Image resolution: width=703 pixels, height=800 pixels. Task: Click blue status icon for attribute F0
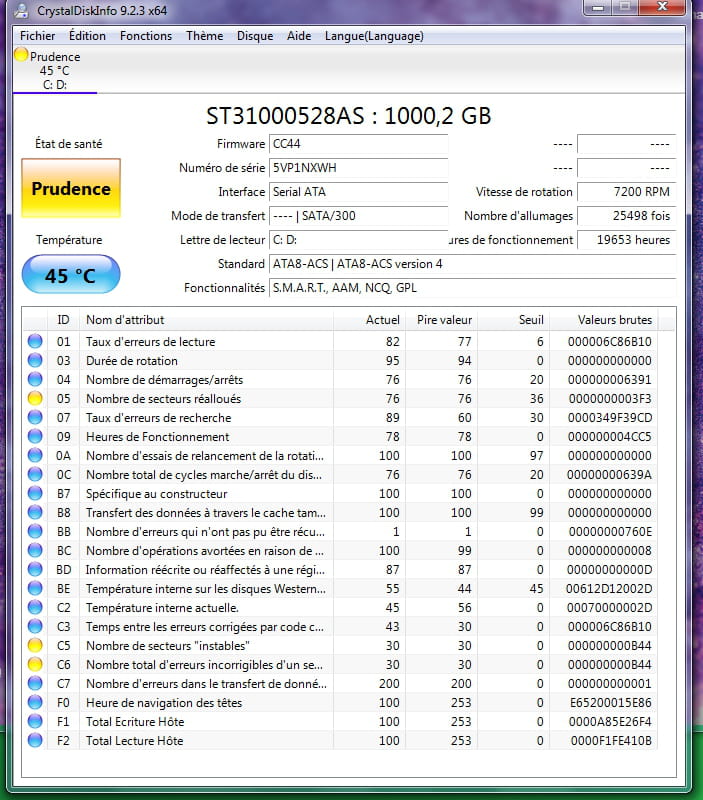click(x=35, y=703)
